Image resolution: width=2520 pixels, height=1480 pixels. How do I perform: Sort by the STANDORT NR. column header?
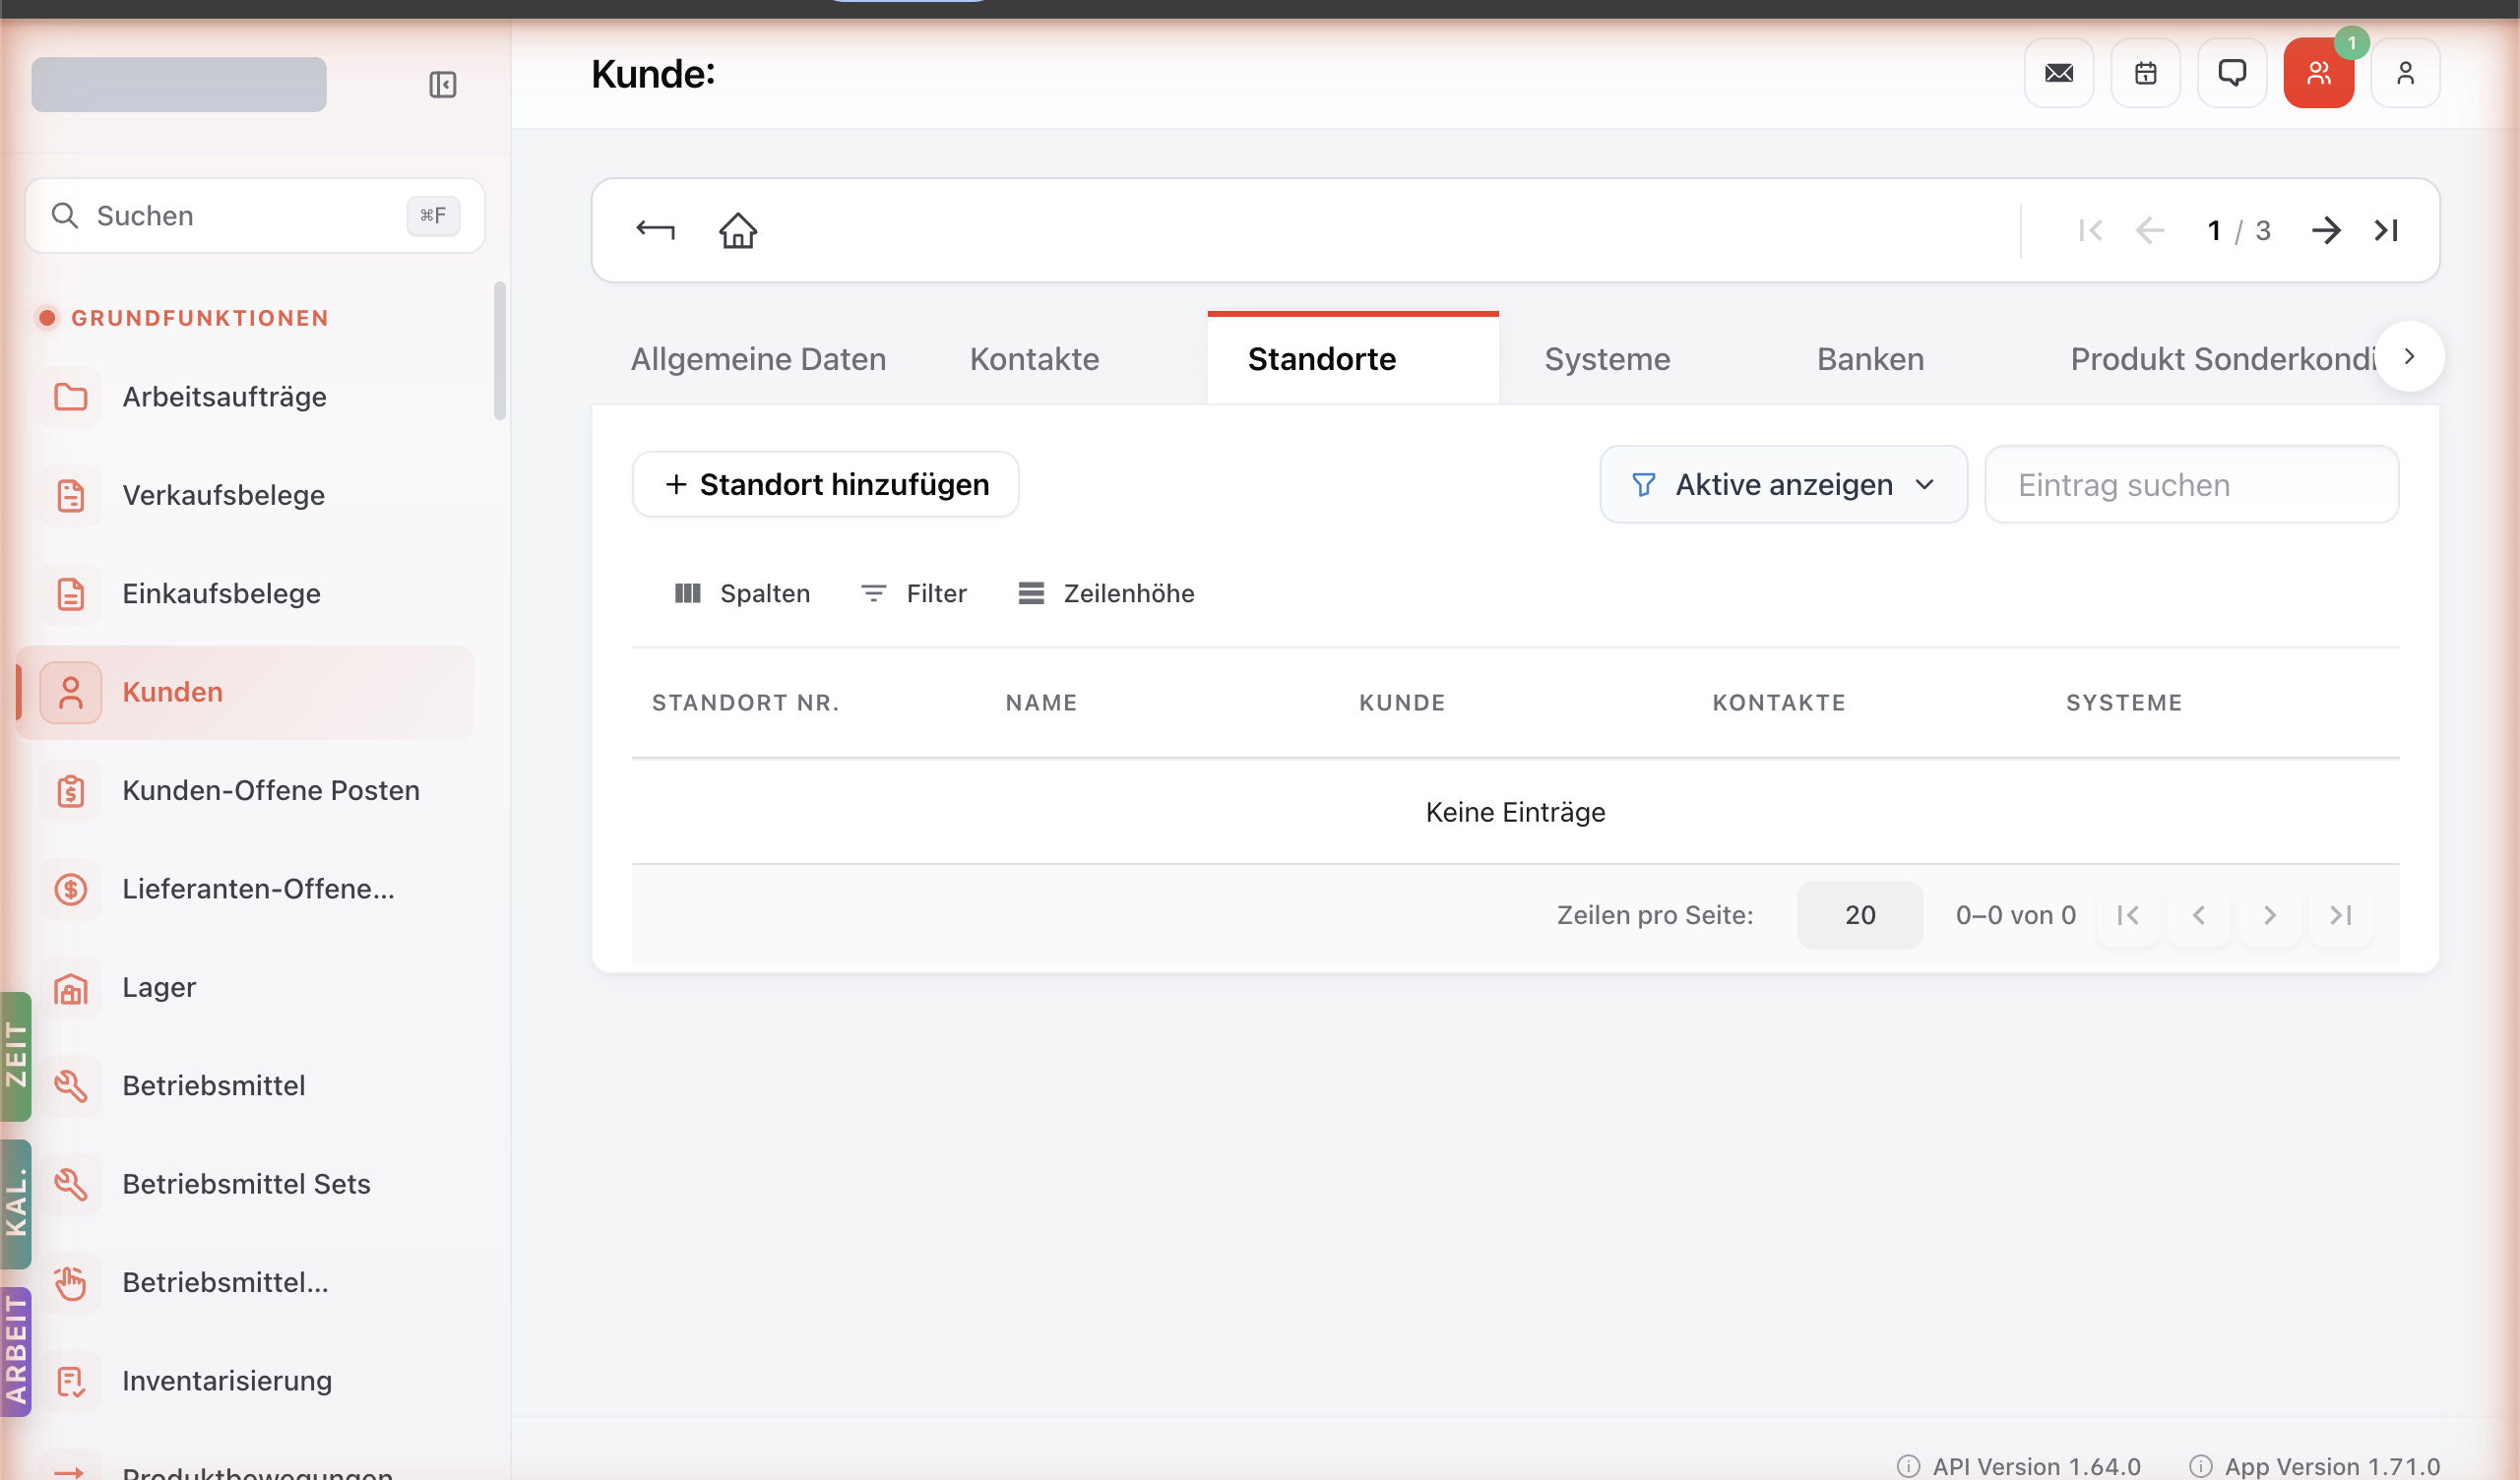pos(745,703)
